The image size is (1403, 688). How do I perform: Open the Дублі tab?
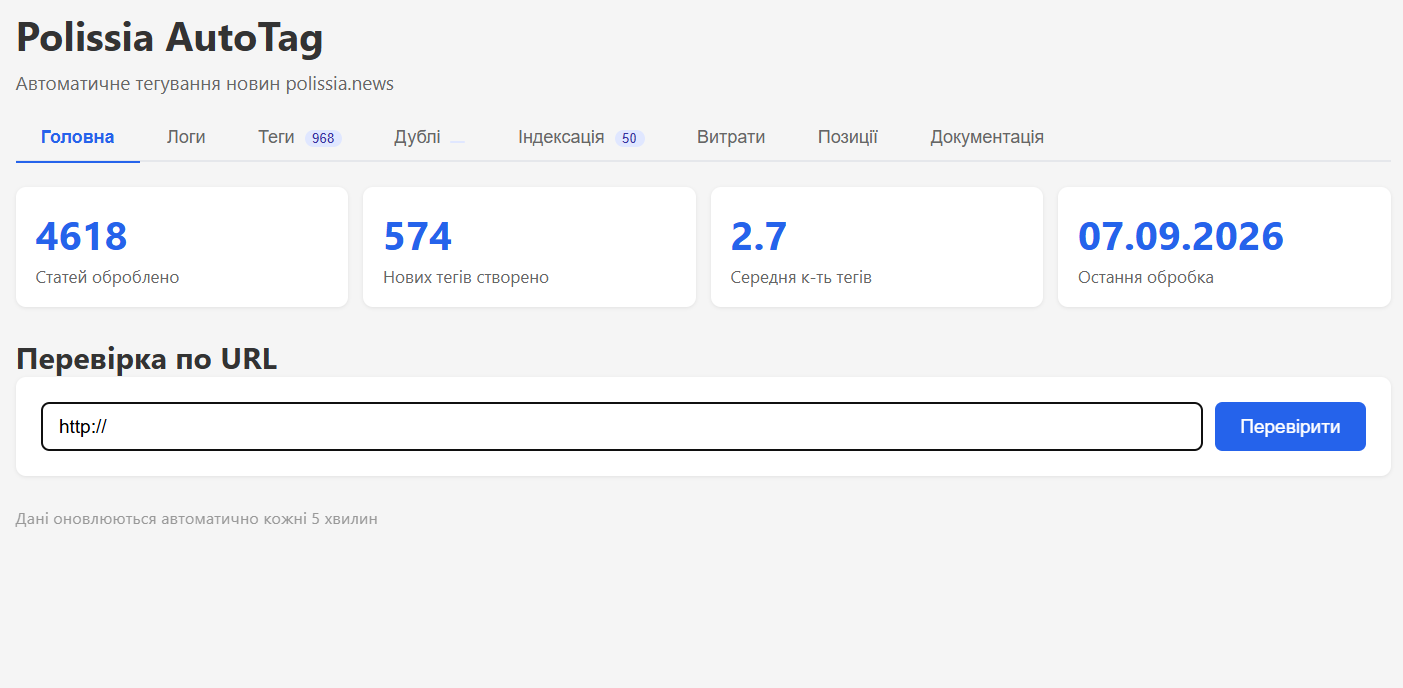(430, 137)
